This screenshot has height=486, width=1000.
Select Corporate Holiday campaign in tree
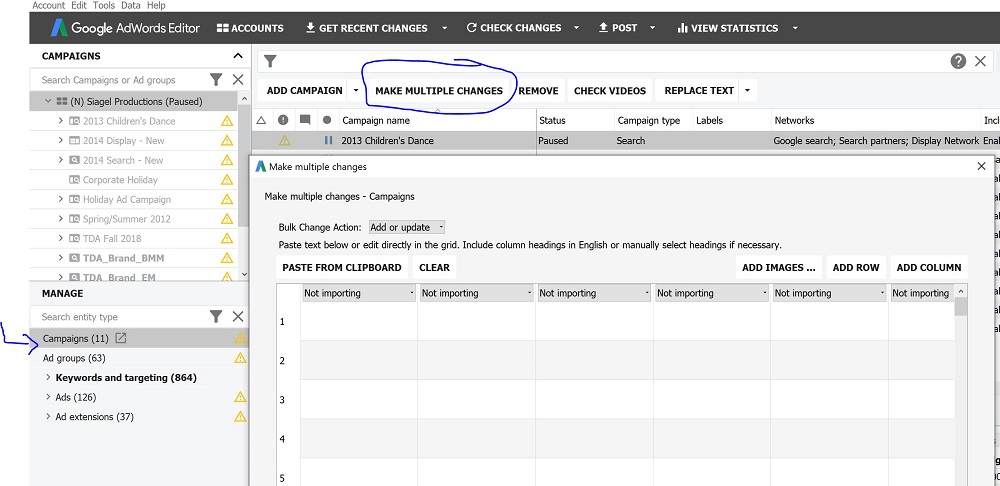[120, 180]
